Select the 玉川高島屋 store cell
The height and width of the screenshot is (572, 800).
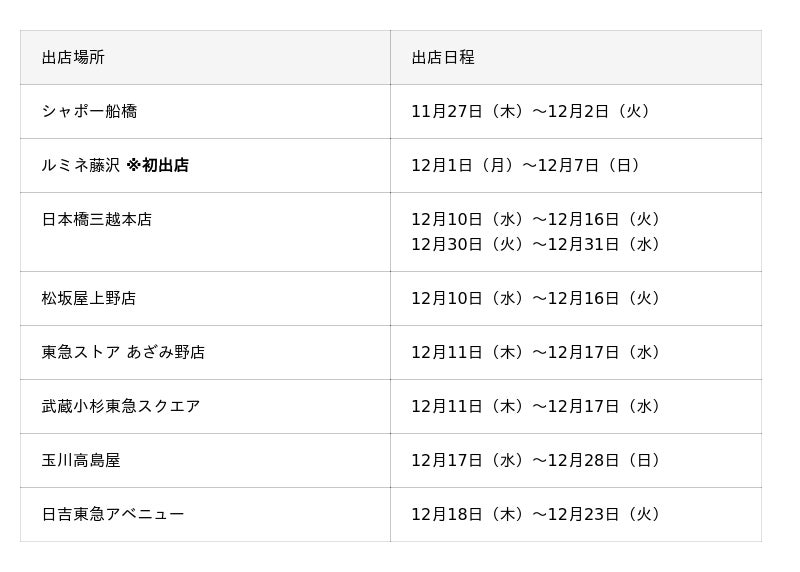click(x=81, y=461)
